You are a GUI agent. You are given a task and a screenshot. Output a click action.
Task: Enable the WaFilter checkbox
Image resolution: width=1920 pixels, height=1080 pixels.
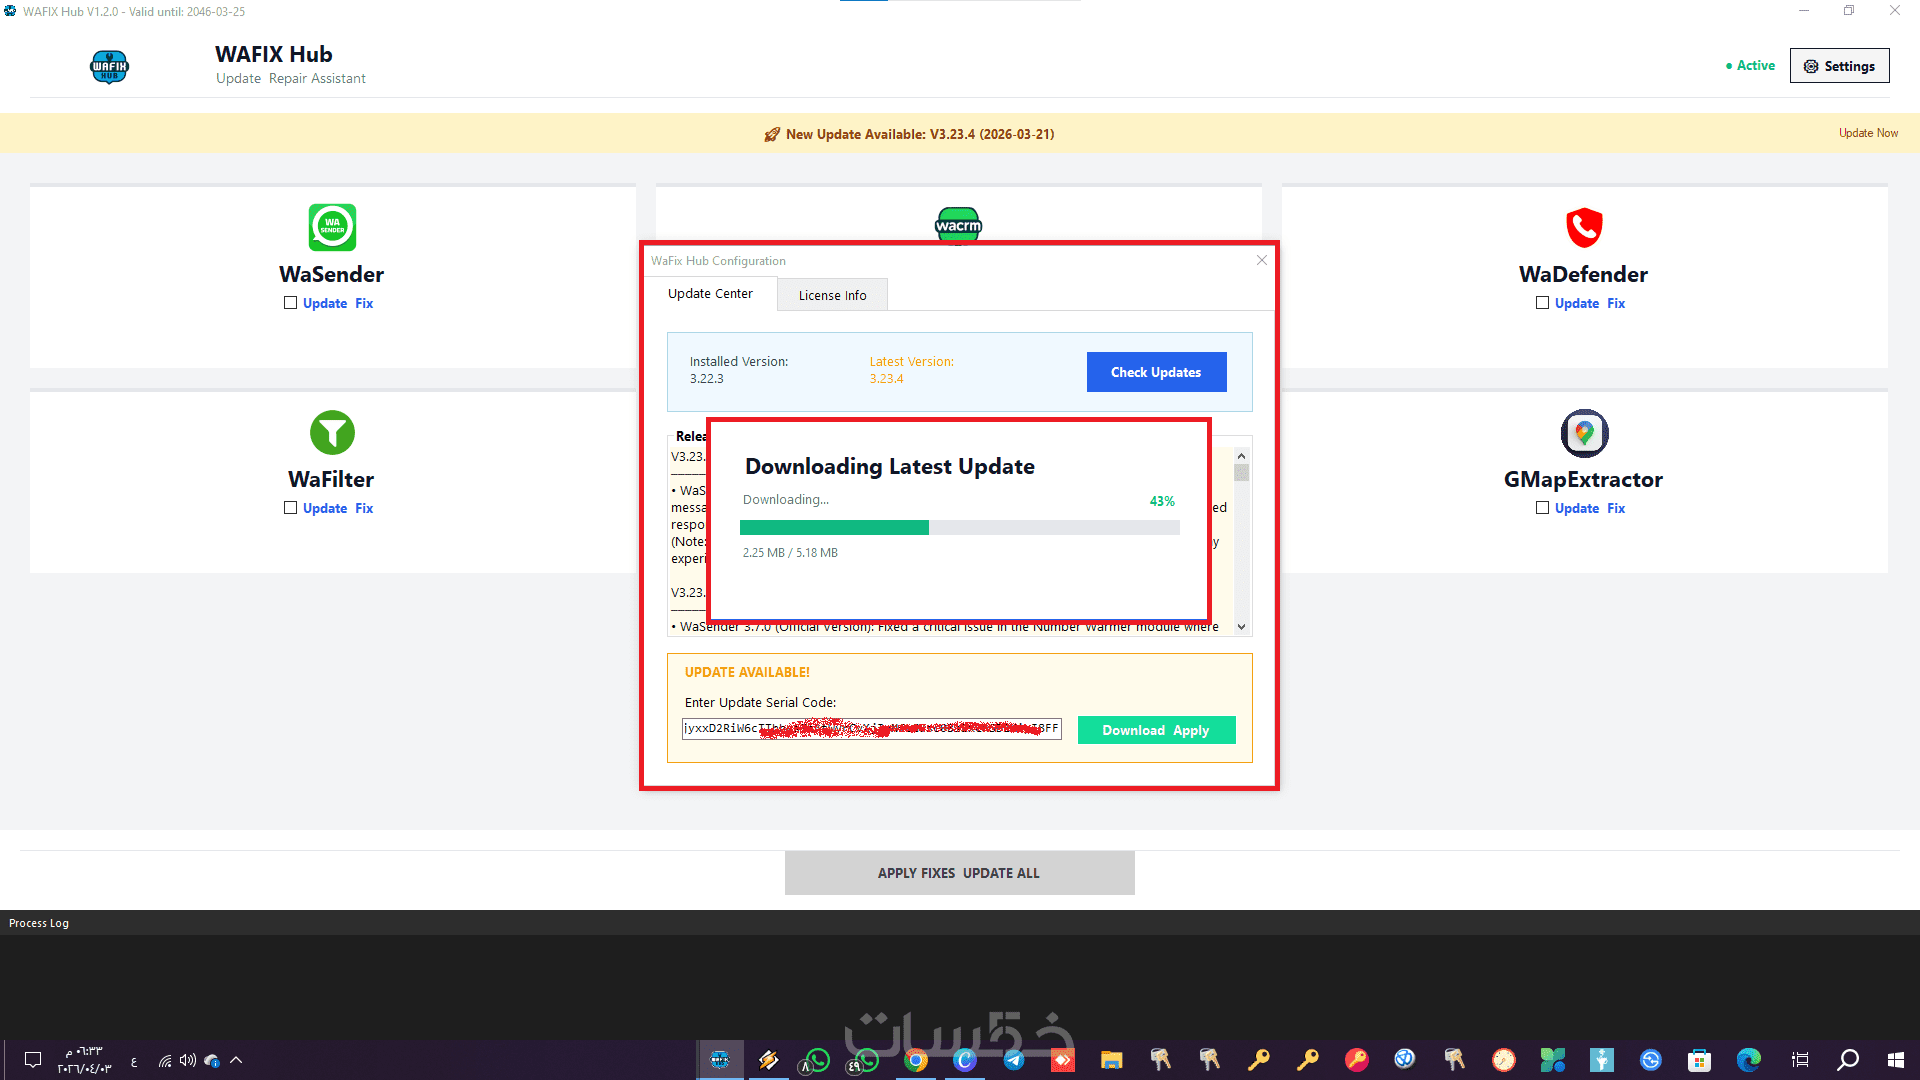coord(290,508)
